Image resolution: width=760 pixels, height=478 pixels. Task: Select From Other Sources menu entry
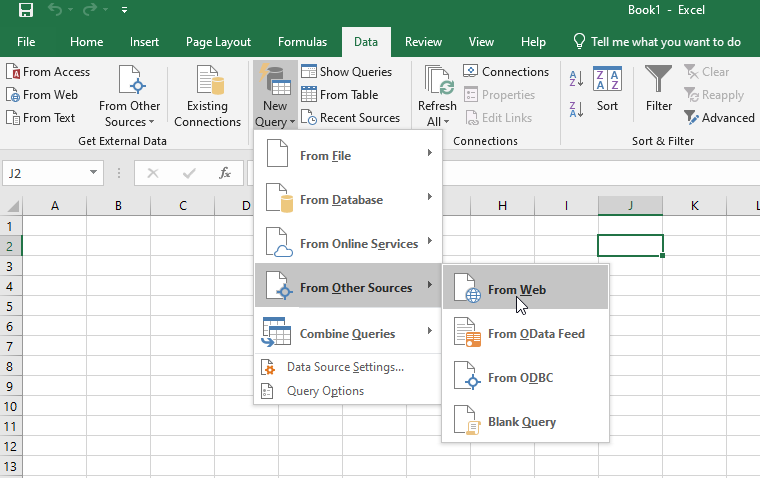pos(348,287)
